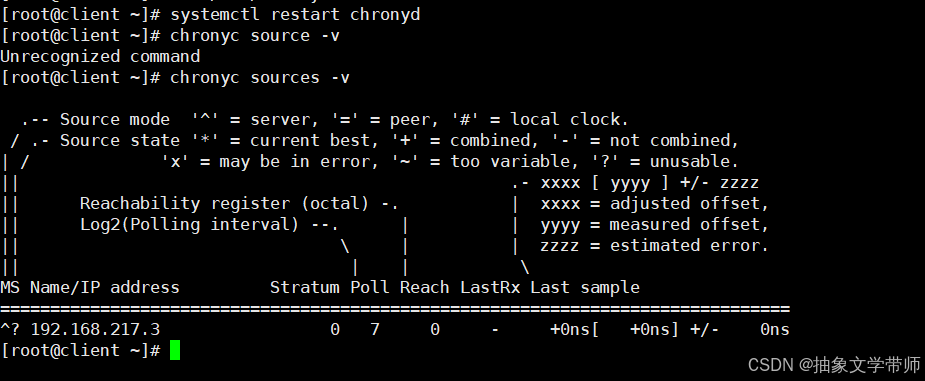925x381 pixels.
Task: Click the 'Stratum' column header
Action: (304, 288)
